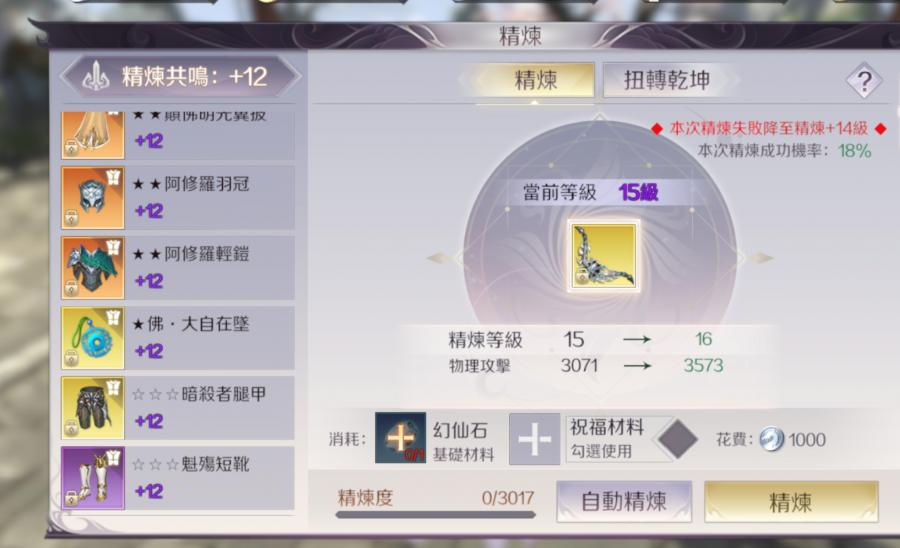
Task: Click the bow weapon thumbnail in center
Action: pos(603,255)
